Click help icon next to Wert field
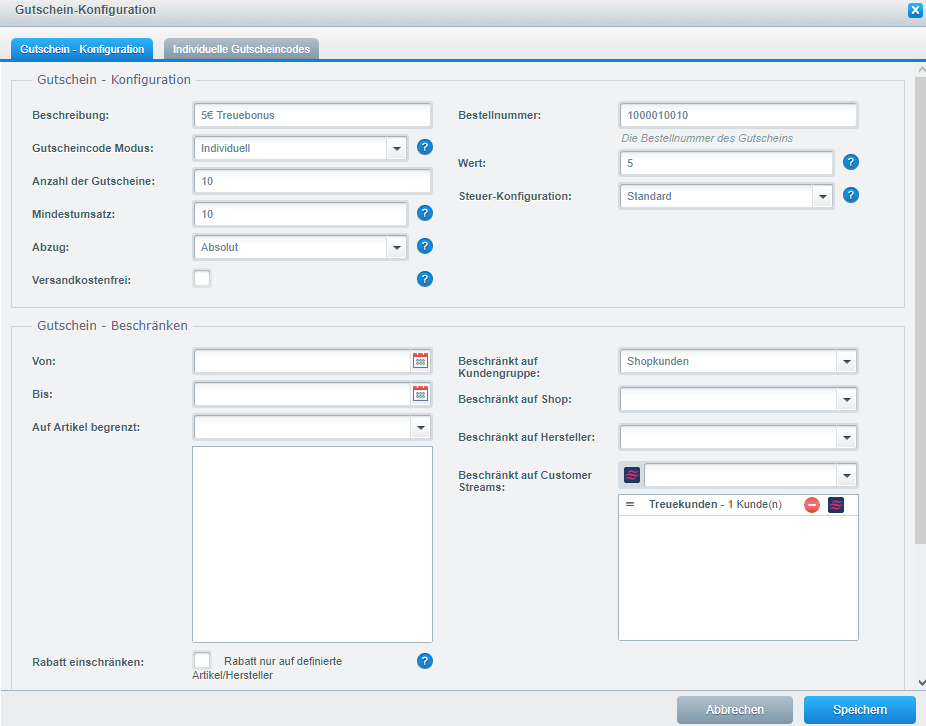Image resolution: width=926 pixels, height=726 pixels. [x=851, y=162]
